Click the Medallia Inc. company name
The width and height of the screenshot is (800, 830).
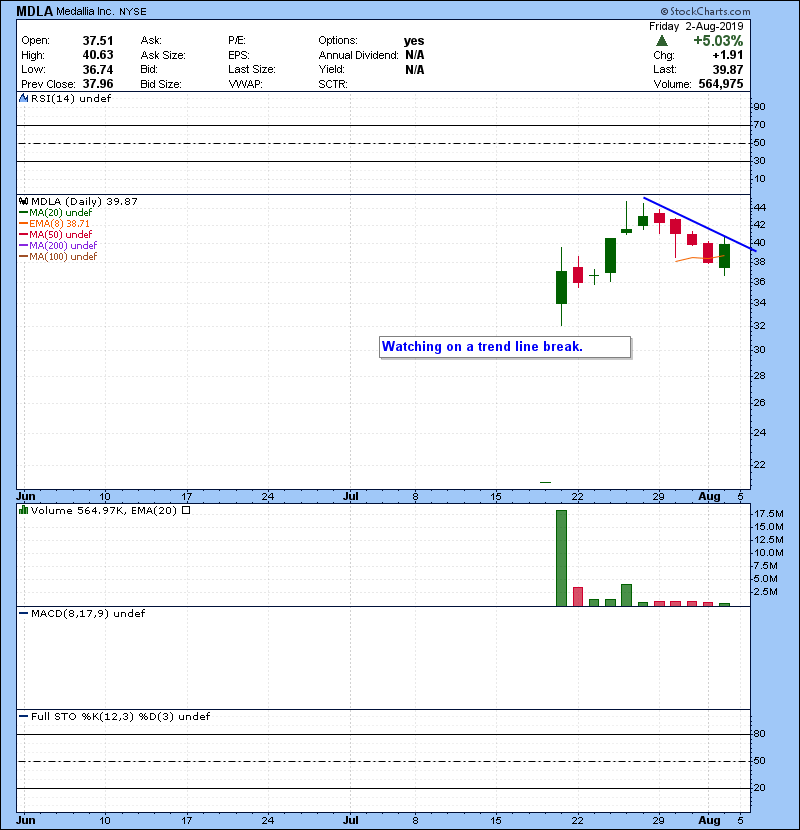(x=85, y=12)
